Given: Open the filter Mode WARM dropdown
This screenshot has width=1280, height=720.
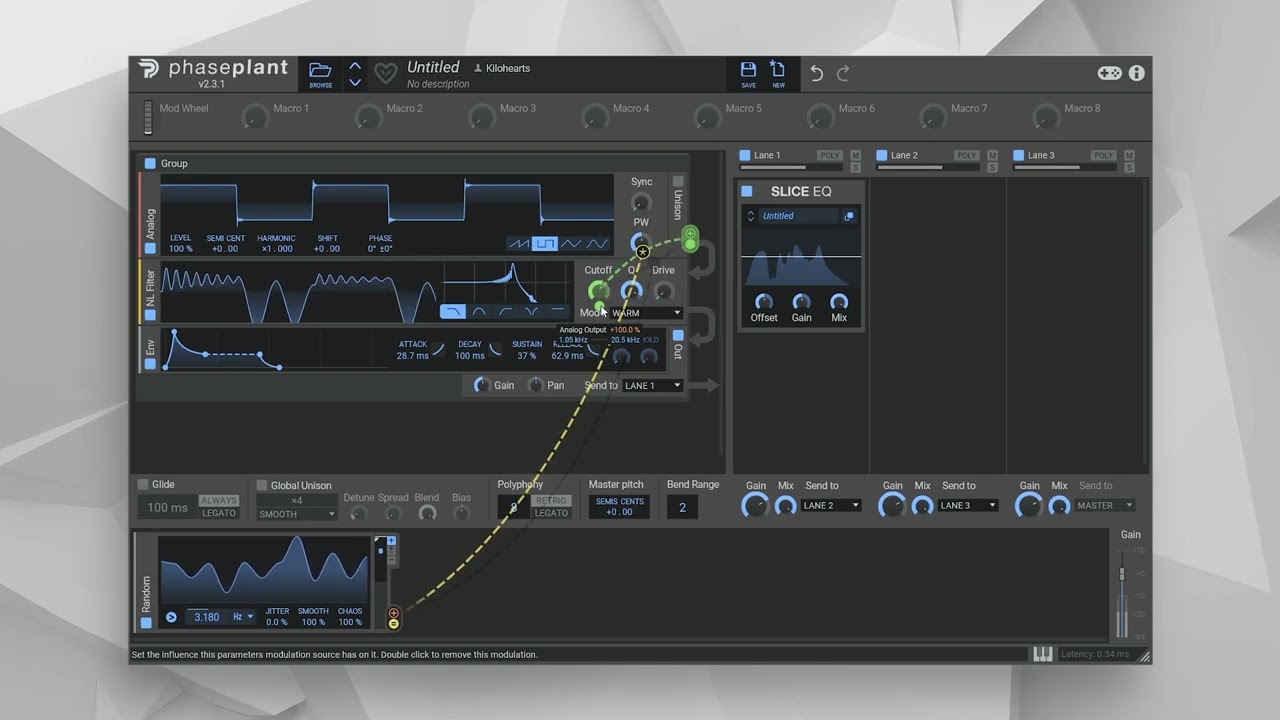Looking at the screenshot, I should click(x=646, y=313).
